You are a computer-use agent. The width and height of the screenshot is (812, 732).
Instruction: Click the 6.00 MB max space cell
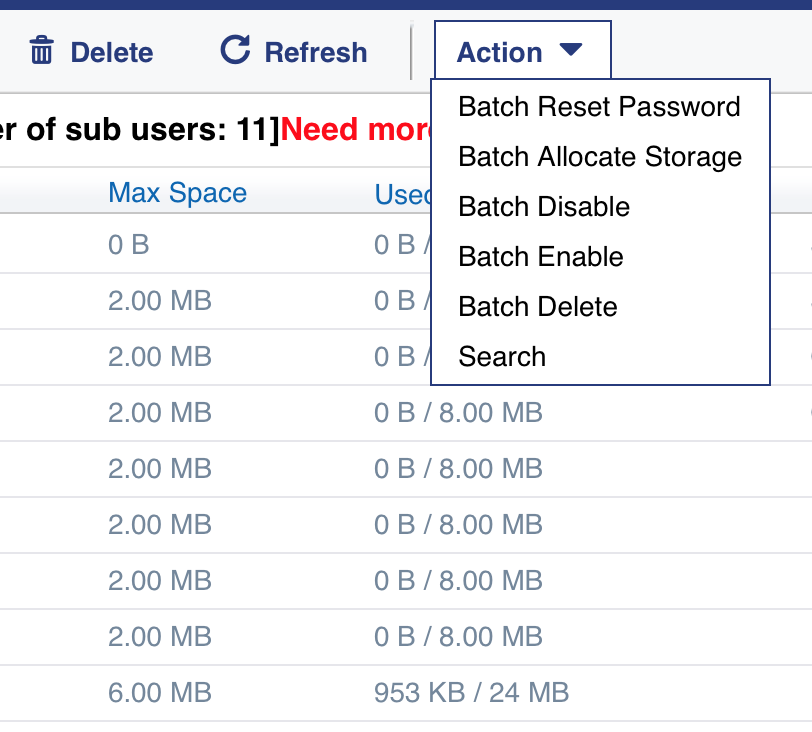160,692
